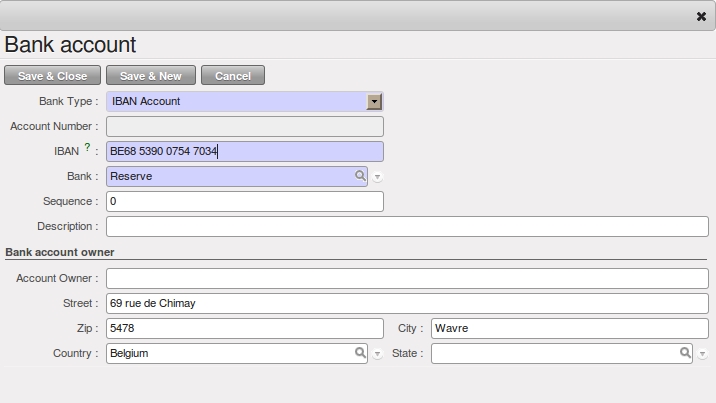
Task: Focus the IBAN input field
Action: click(x=244, y=151)
